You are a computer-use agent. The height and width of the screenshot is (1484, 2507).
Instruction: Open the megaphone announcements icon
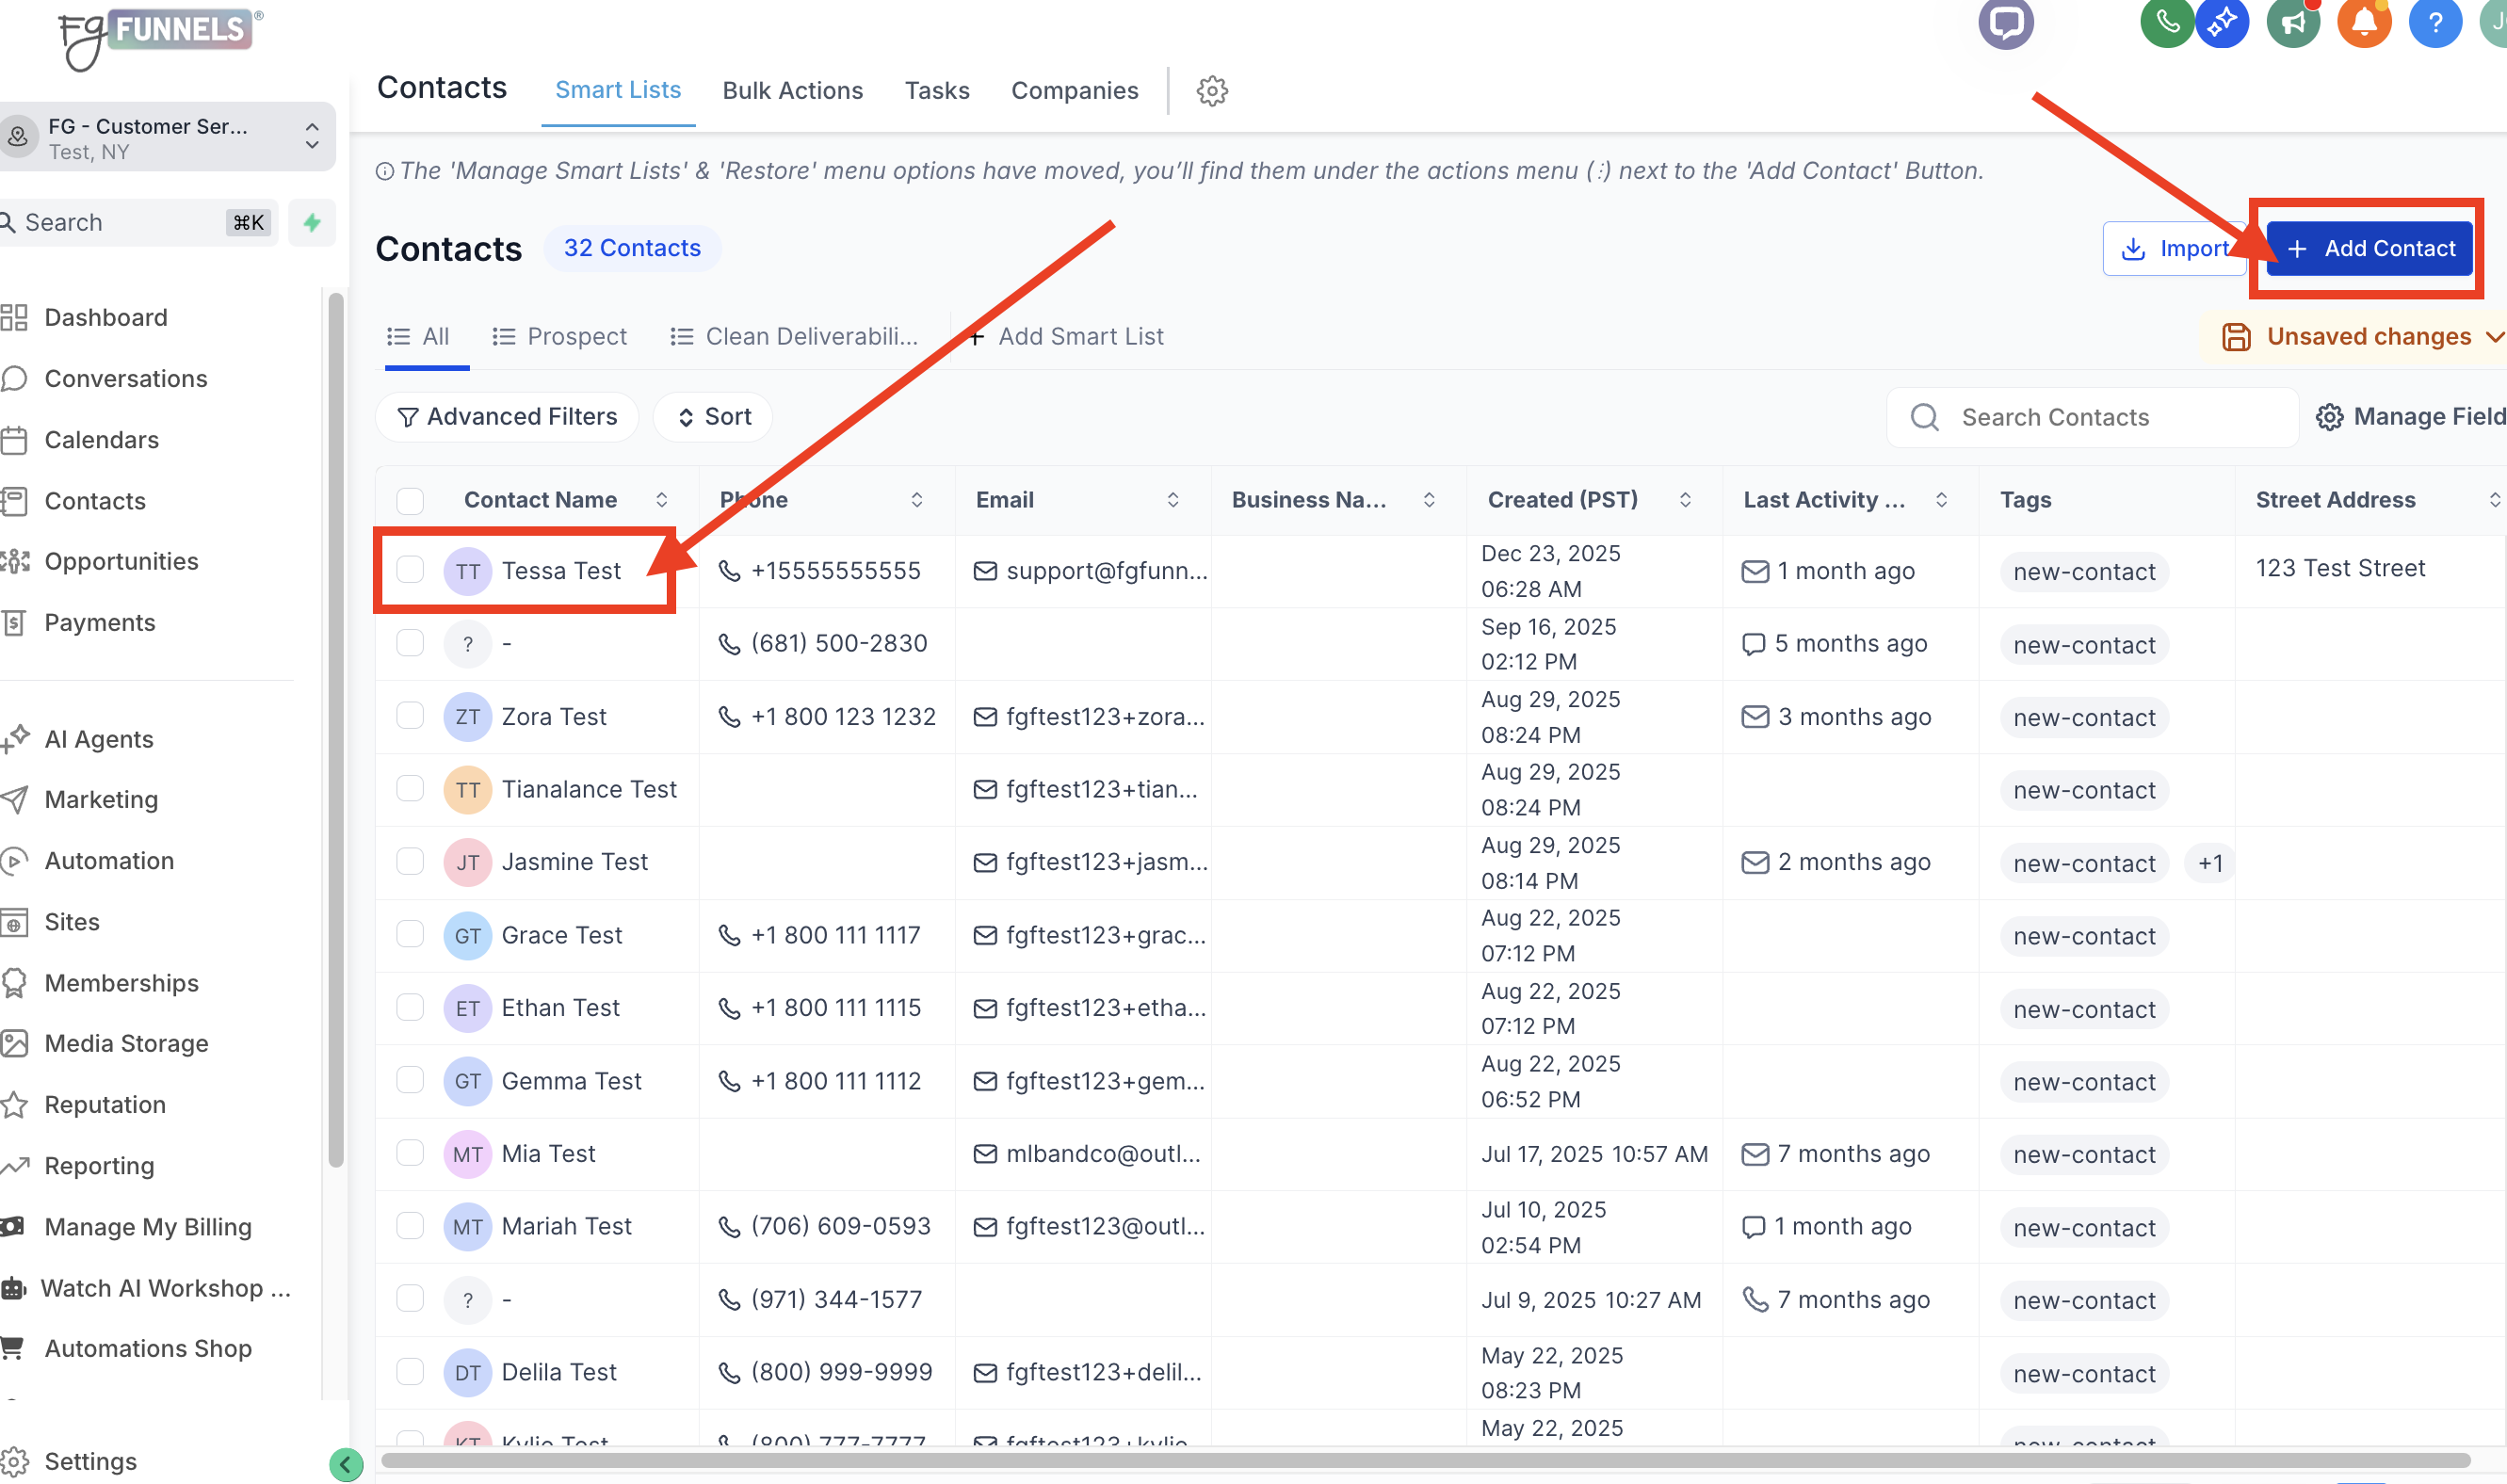click(x=2293, y=22)
